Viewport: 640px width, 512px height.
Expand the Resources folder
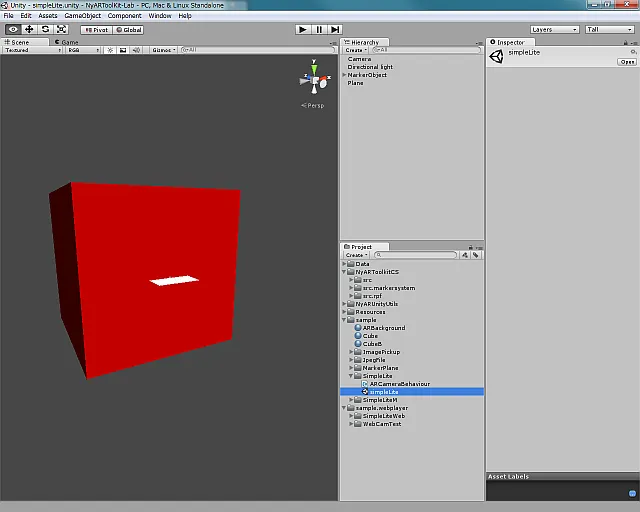[344, 312]
